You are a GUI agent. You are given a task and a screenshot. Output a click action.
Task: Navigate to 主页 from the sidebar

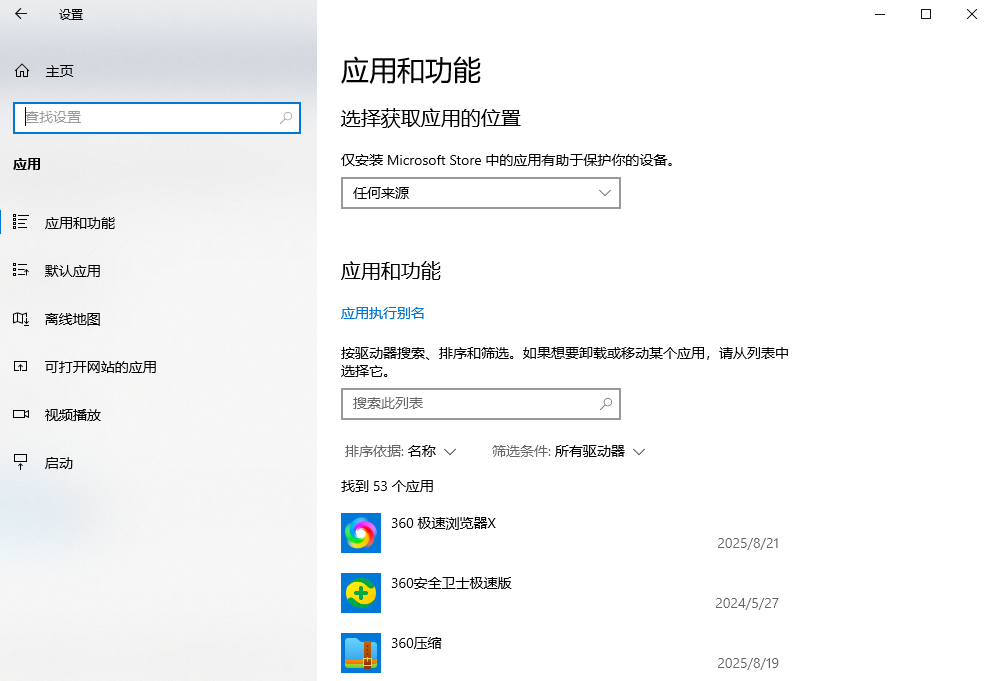click(x=60, y=70)
